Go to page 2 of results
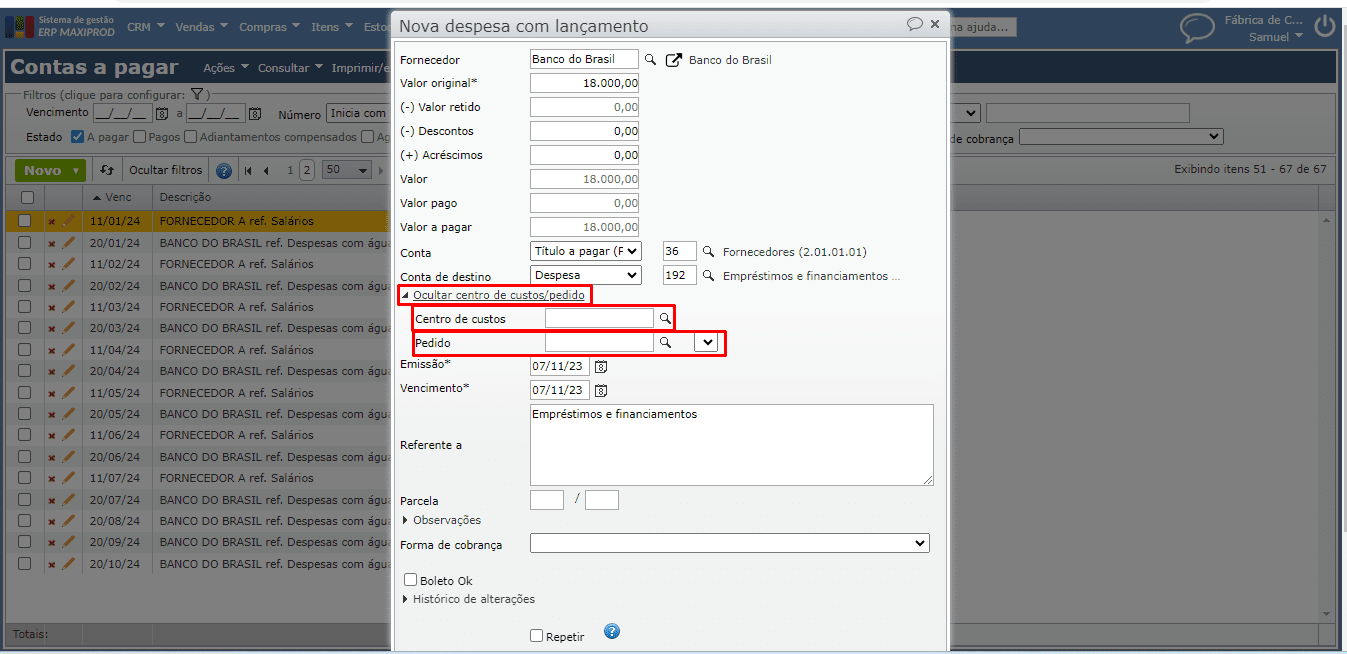1347x654 pixels. (306, 170)
